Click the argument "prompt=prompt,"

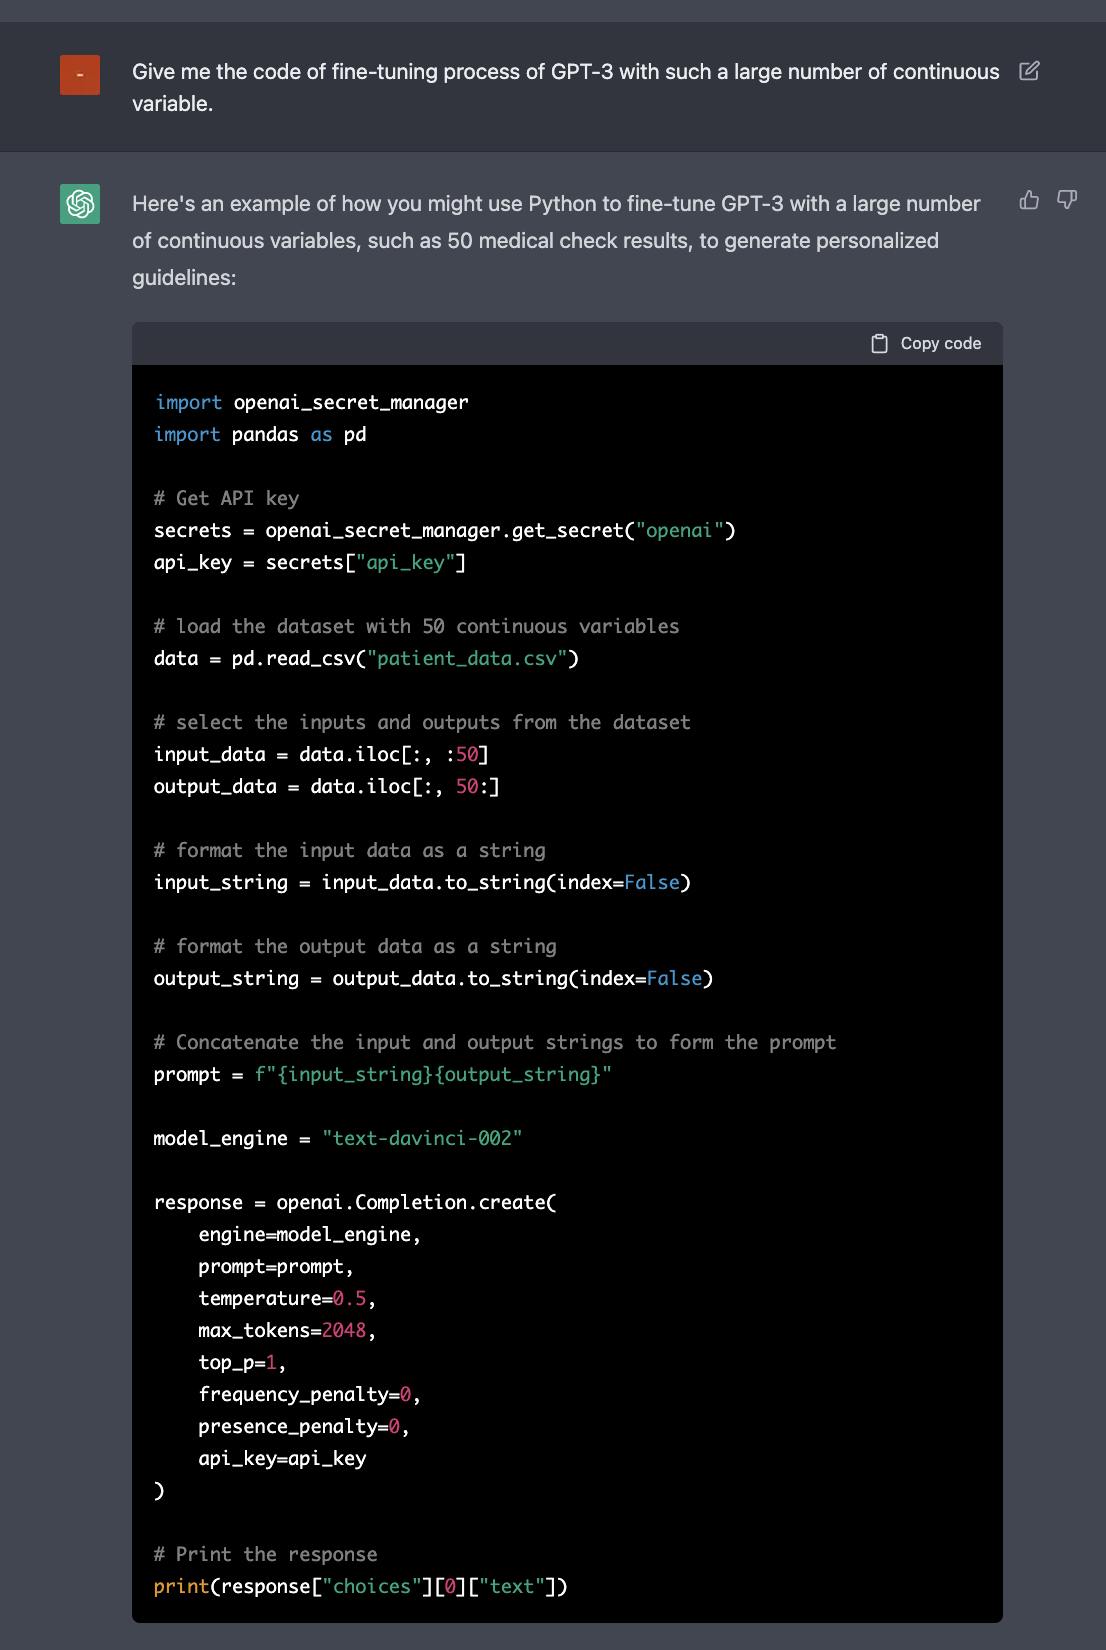pyautogui.click(x=276, y=1266)
